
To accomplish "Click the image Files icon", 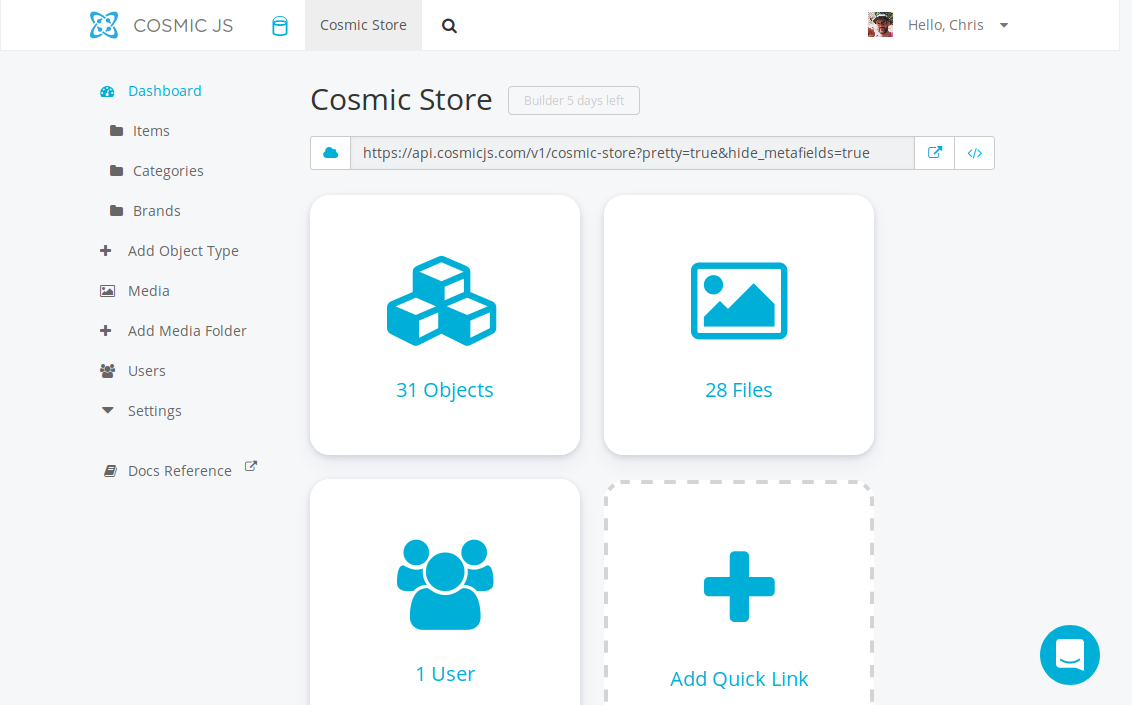I will pyautogui.click(x=739, y=301).
